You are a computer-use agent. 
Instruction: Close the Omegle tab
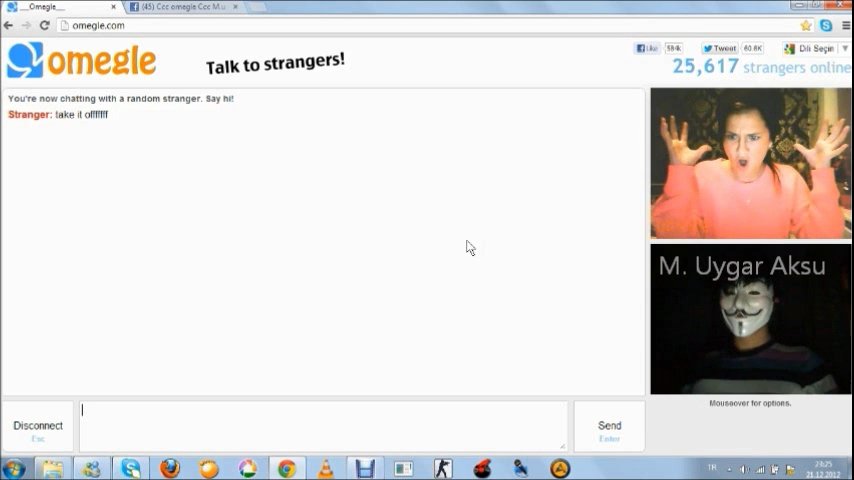(113, 7)
